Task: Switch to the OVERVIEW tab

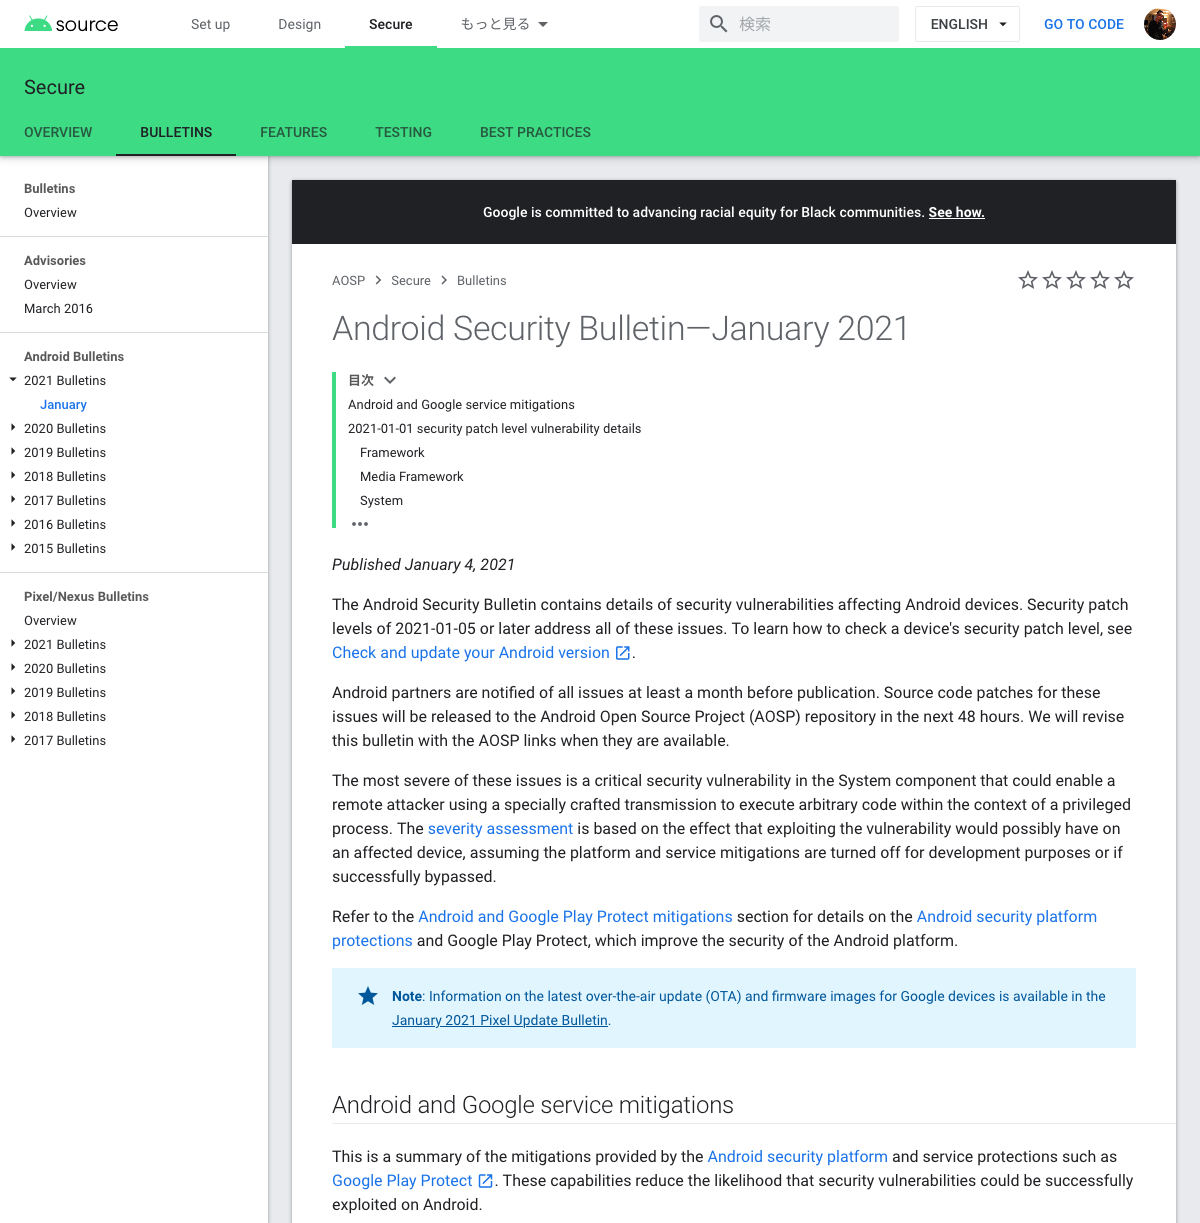Action: click(58, 132)
